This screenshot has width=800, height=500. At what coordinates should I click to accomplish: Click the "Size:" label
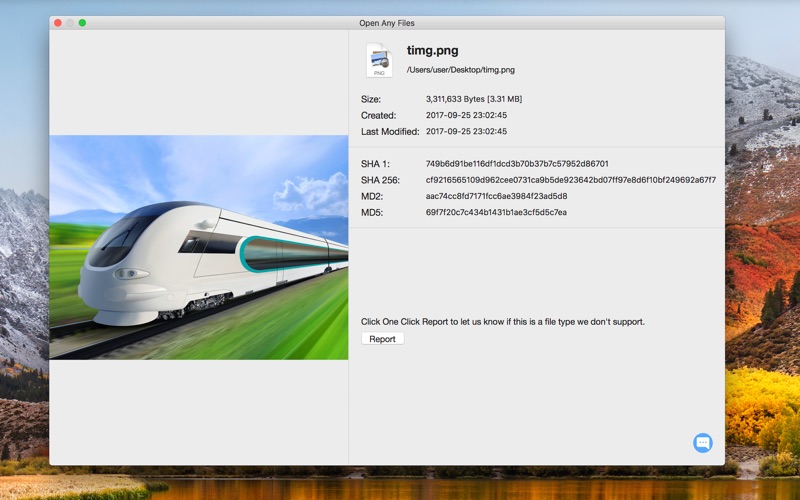coord(371,99)
